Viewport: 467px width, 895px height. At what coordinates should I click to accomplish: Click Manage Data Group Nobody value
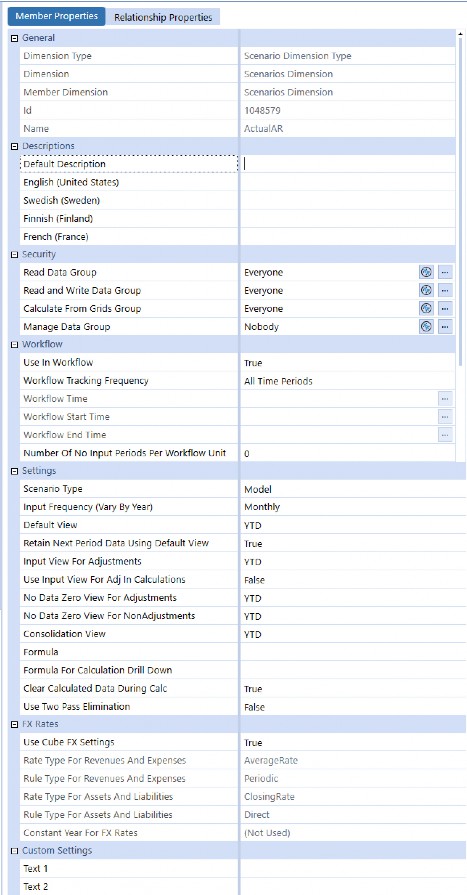(261, 327)
